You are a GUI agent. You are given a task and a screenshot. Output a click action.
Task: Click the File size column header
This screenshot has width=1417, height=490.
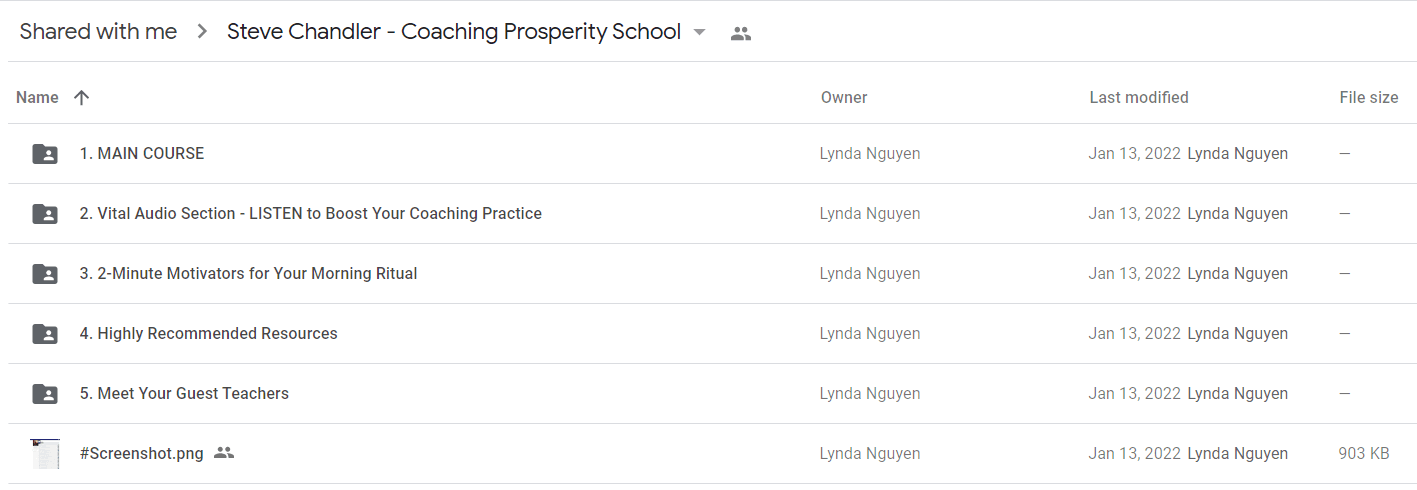point(1369,97)
